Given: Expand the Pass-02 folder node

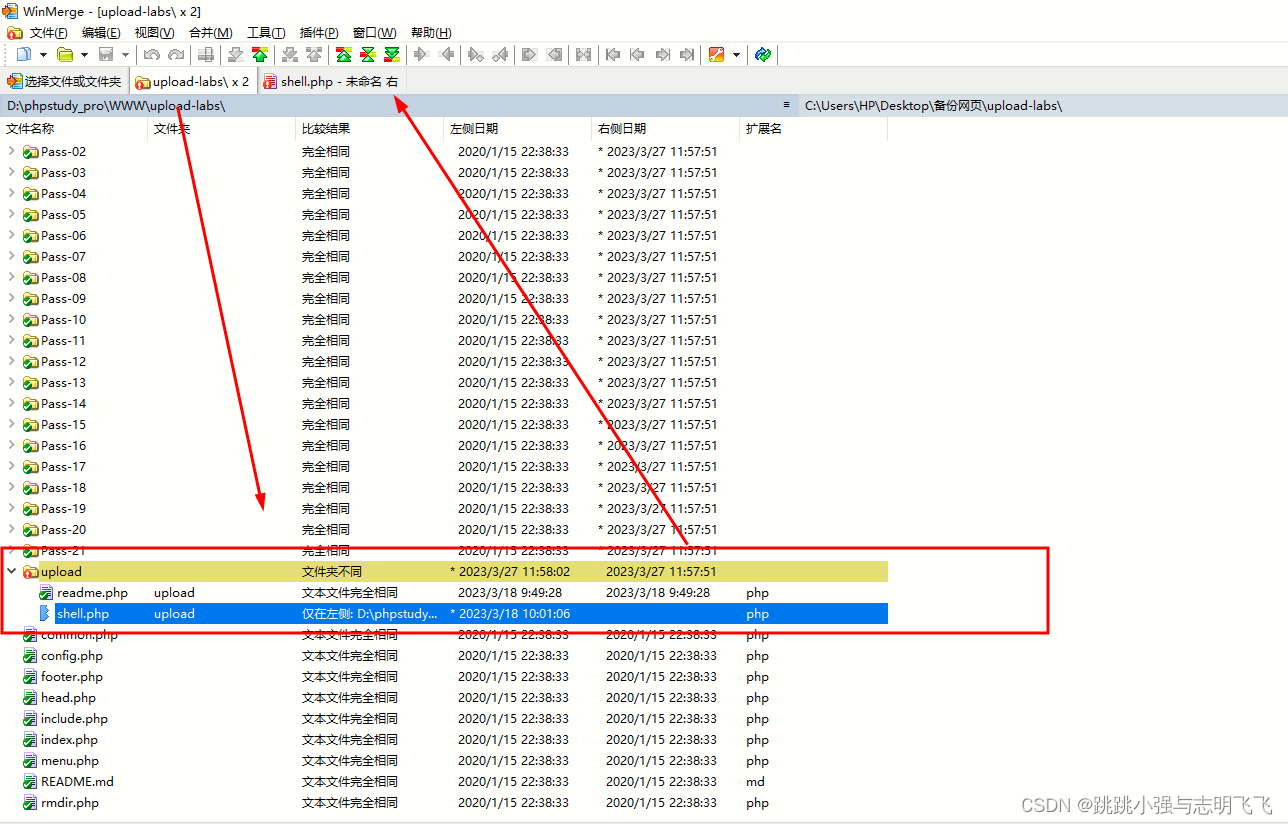Looking at the screenshot, I should [12, 151].
